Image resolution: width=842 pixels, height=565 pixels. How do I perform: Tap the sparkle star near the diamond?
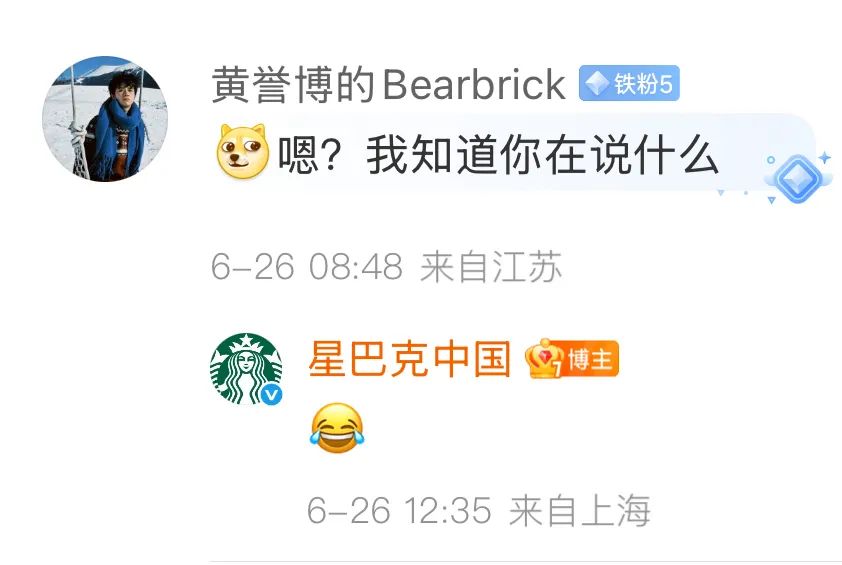(x=824, y=157)
